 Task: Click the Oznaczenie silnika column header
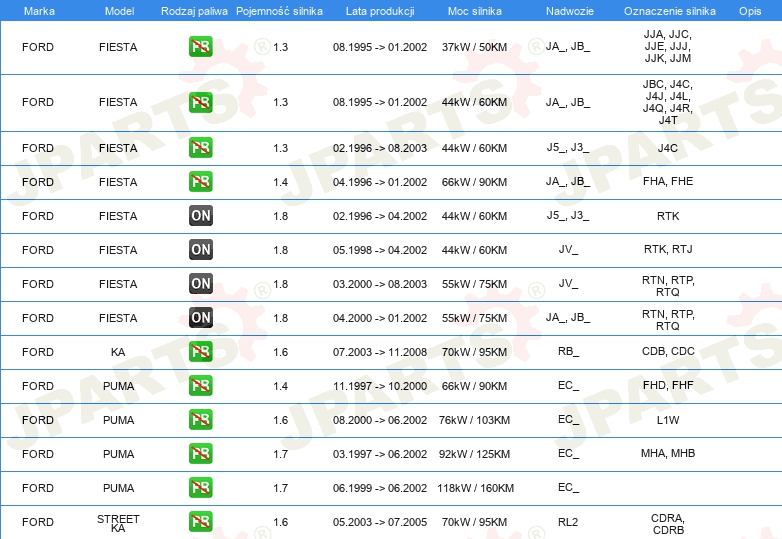point(669,11)
